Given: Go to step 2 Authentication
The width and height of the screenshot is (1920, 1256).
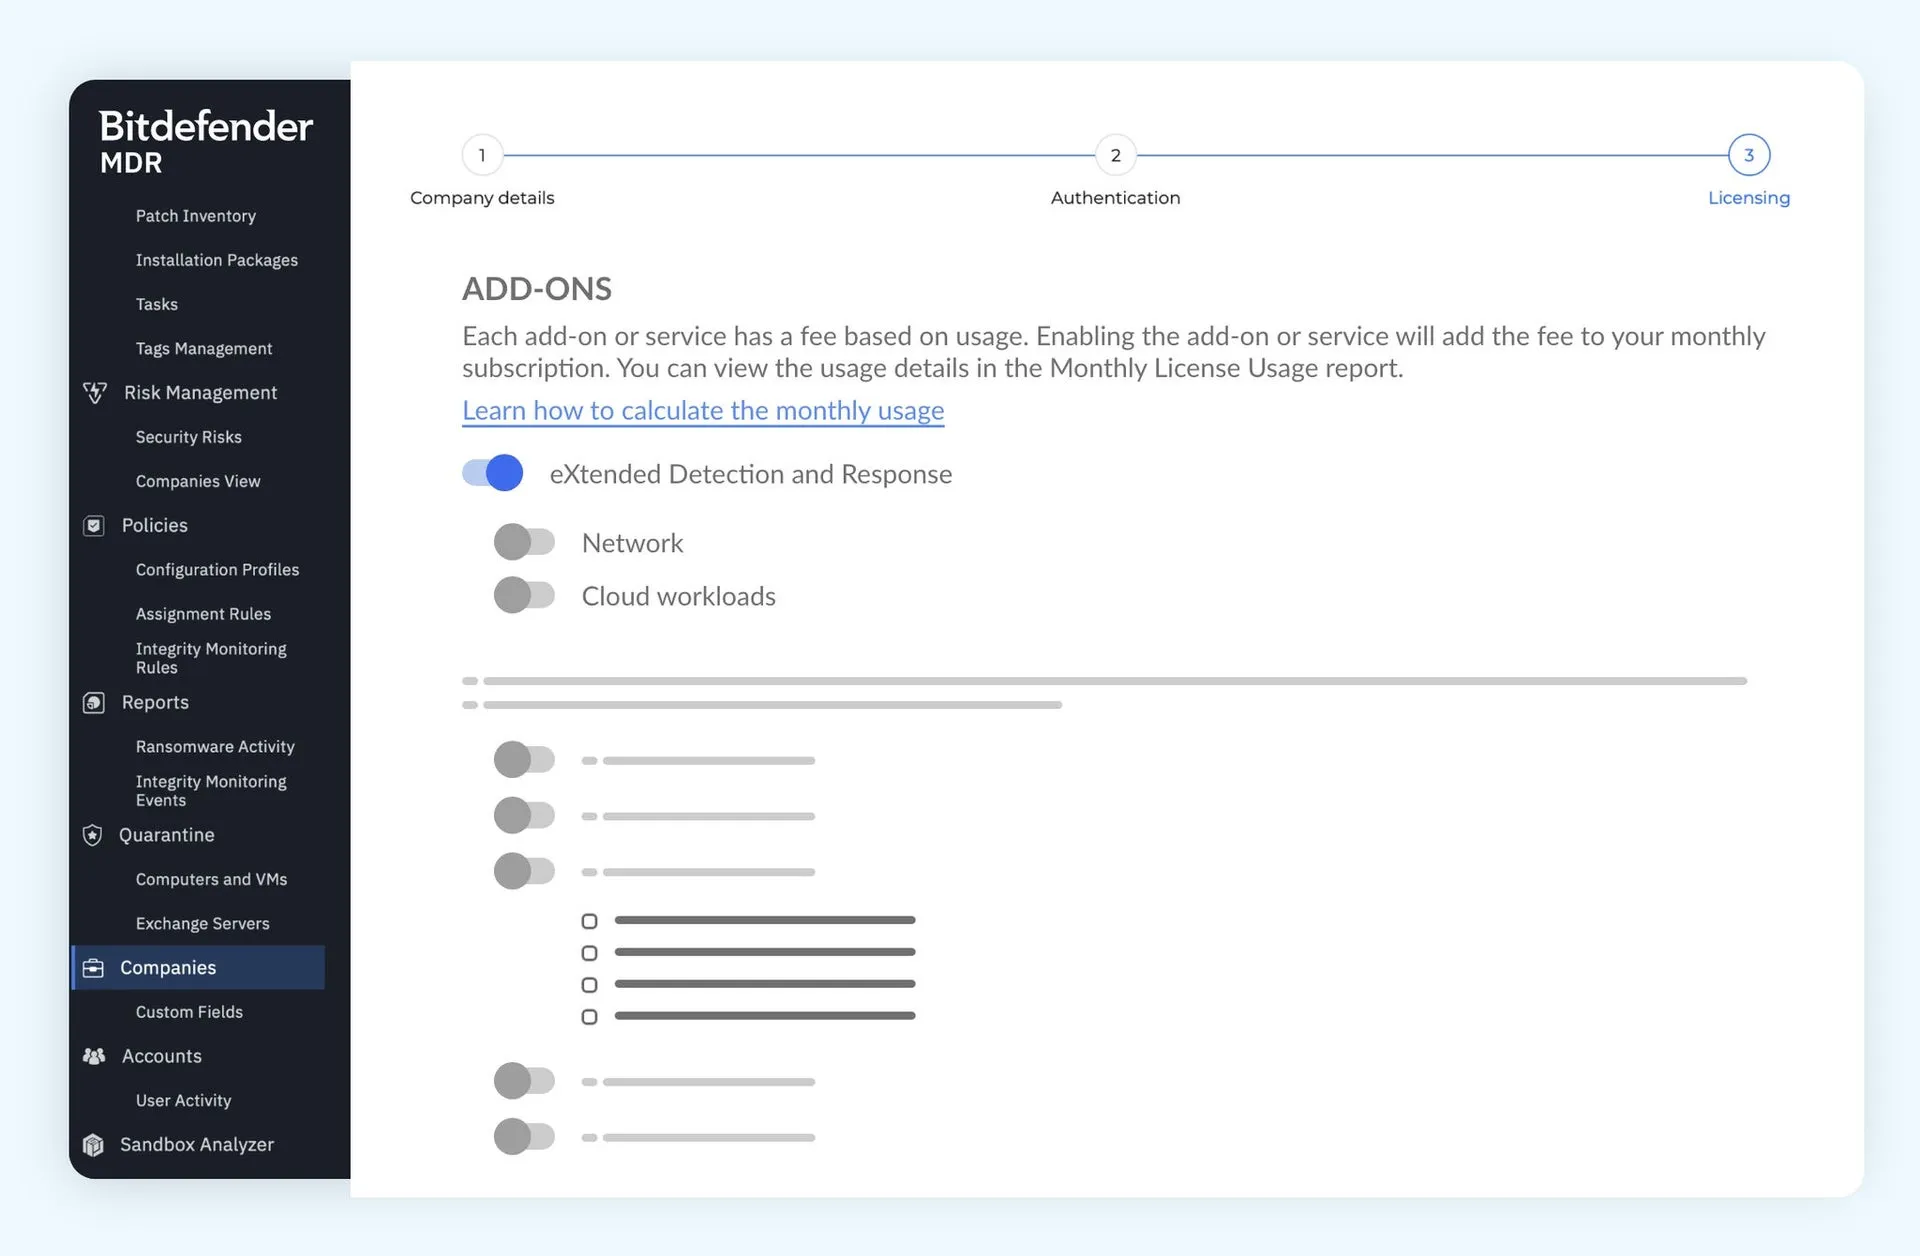Looking at the screenshot, I should pyautogui.click(x=1115, y=155).
